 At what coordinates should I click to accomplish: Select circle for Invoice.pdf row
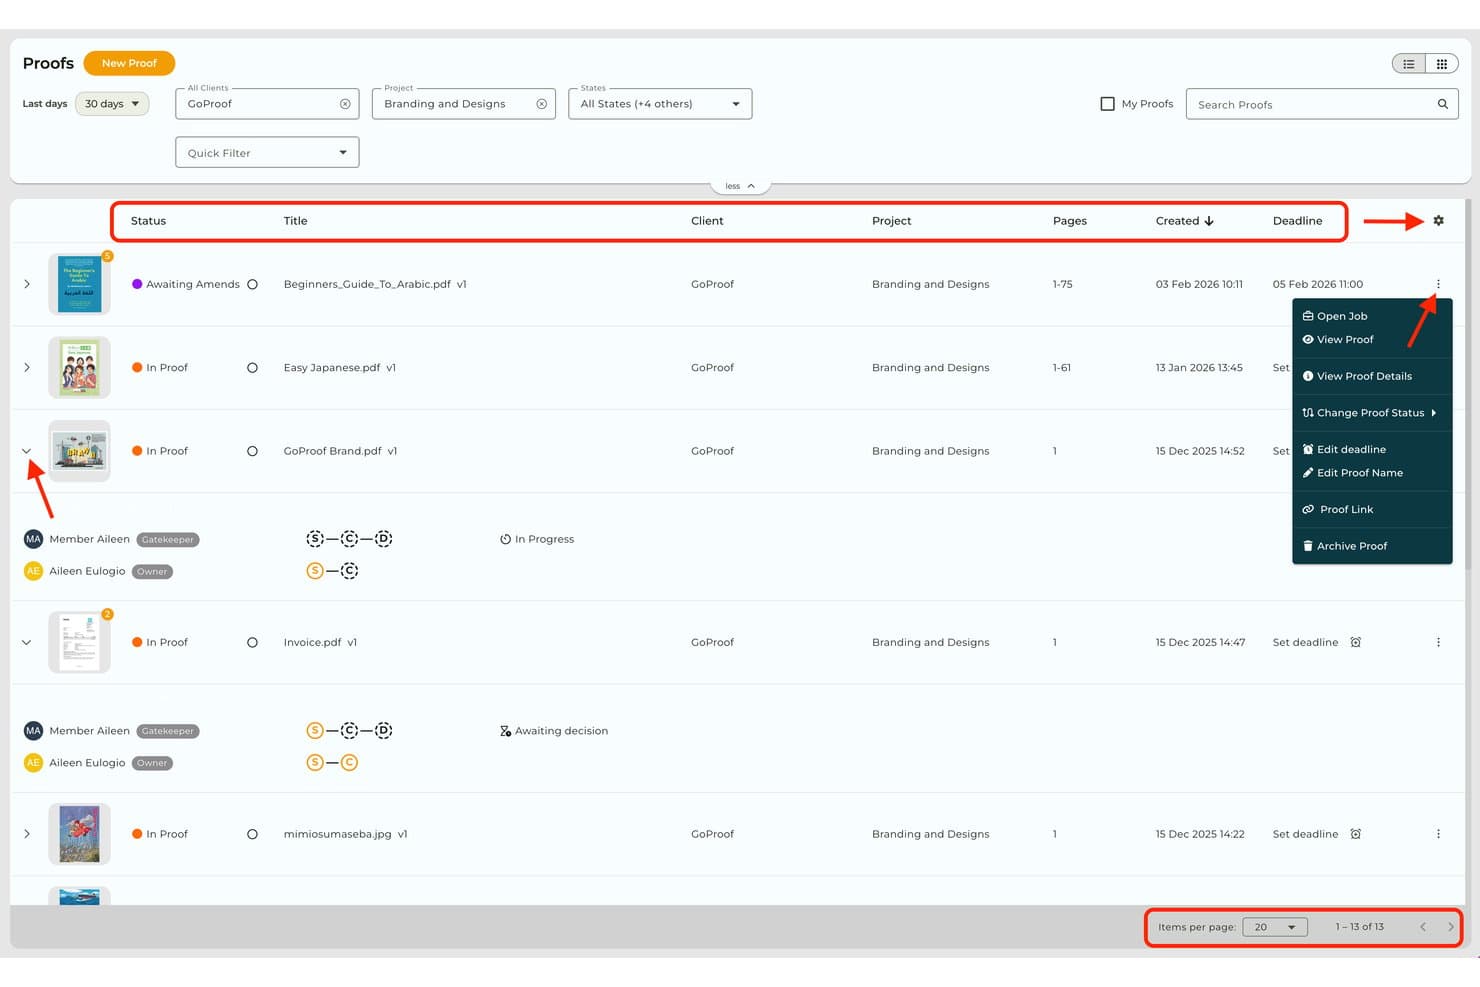coord(252,643)
